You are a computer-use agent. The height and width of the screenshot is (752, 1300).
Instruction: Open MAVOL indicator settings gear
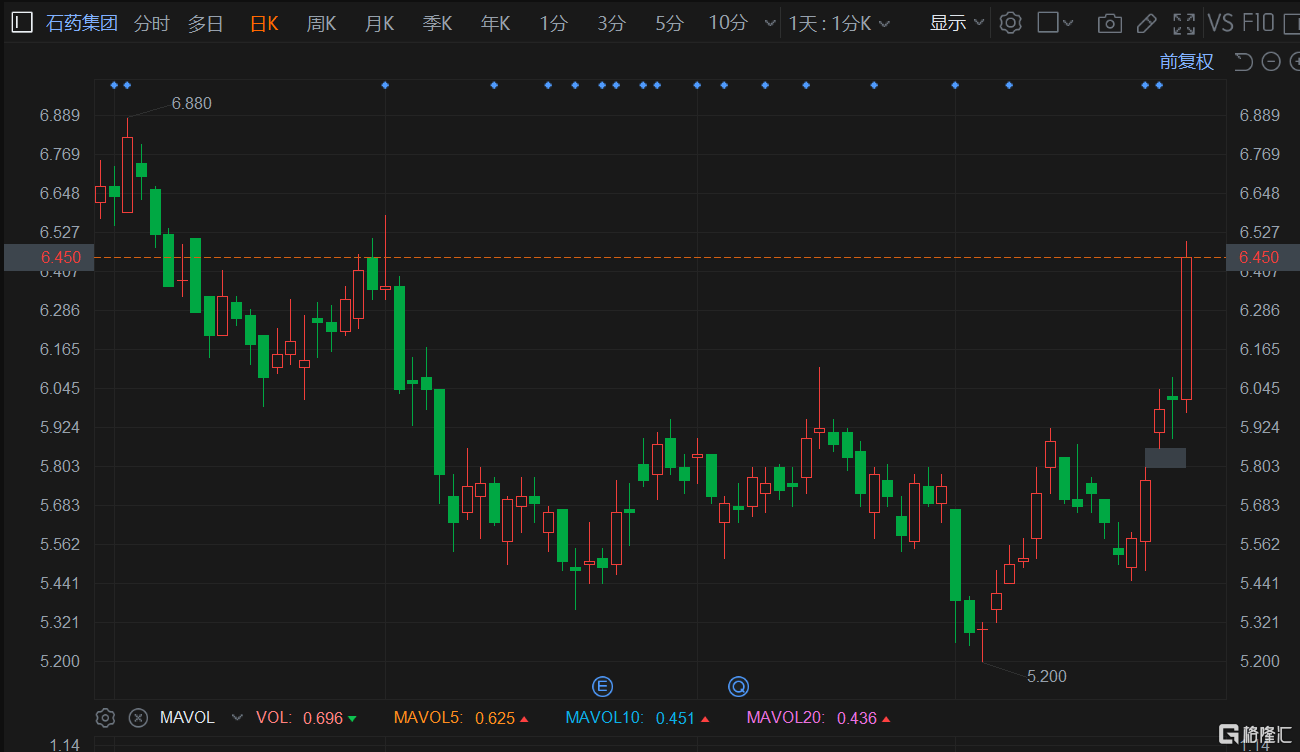coord(105,717)
